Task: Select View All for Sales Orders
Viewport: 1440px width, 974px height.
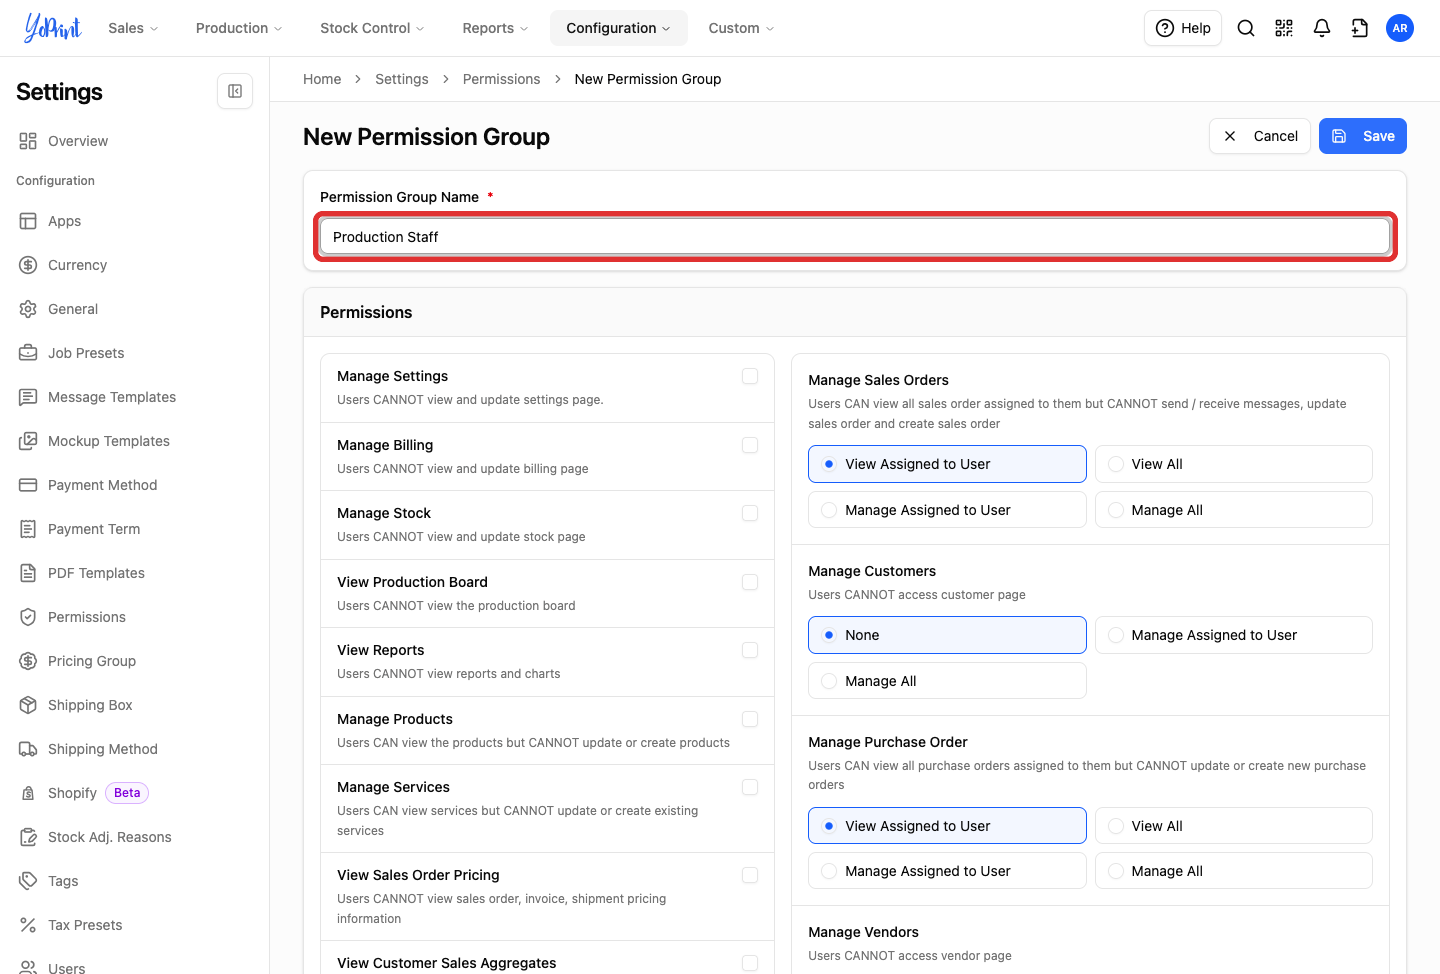Action: [x=1233, y=464]
